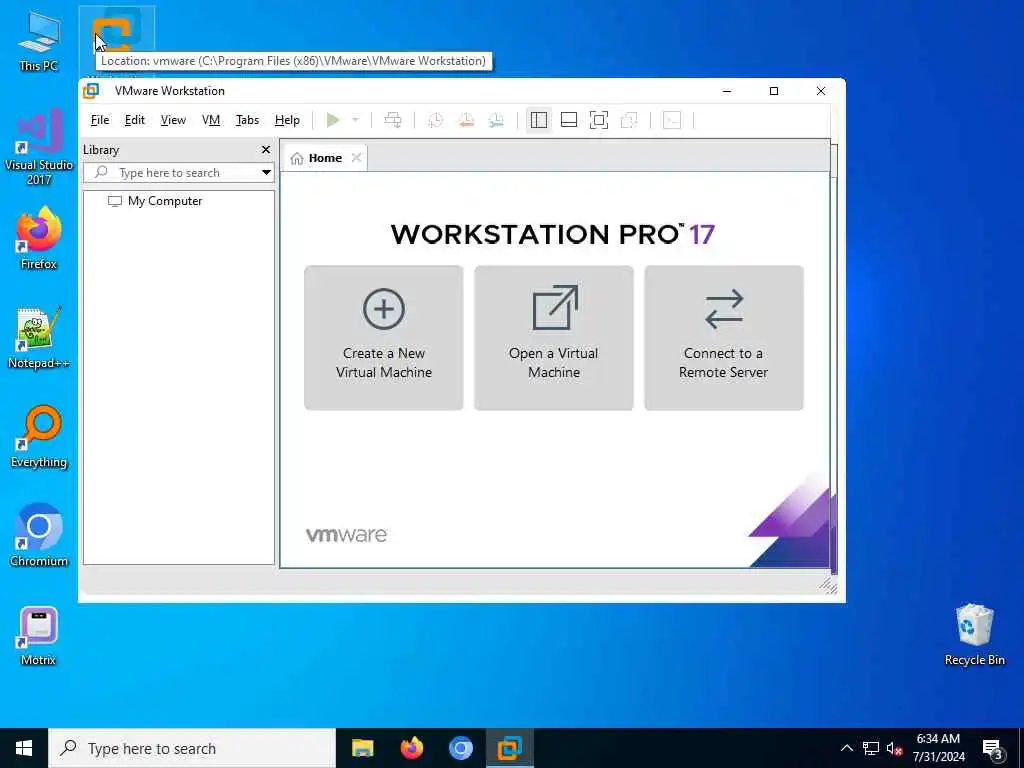Open the Tabs menu
This screenshot has width=1024, height=768.
pos(248,120)
